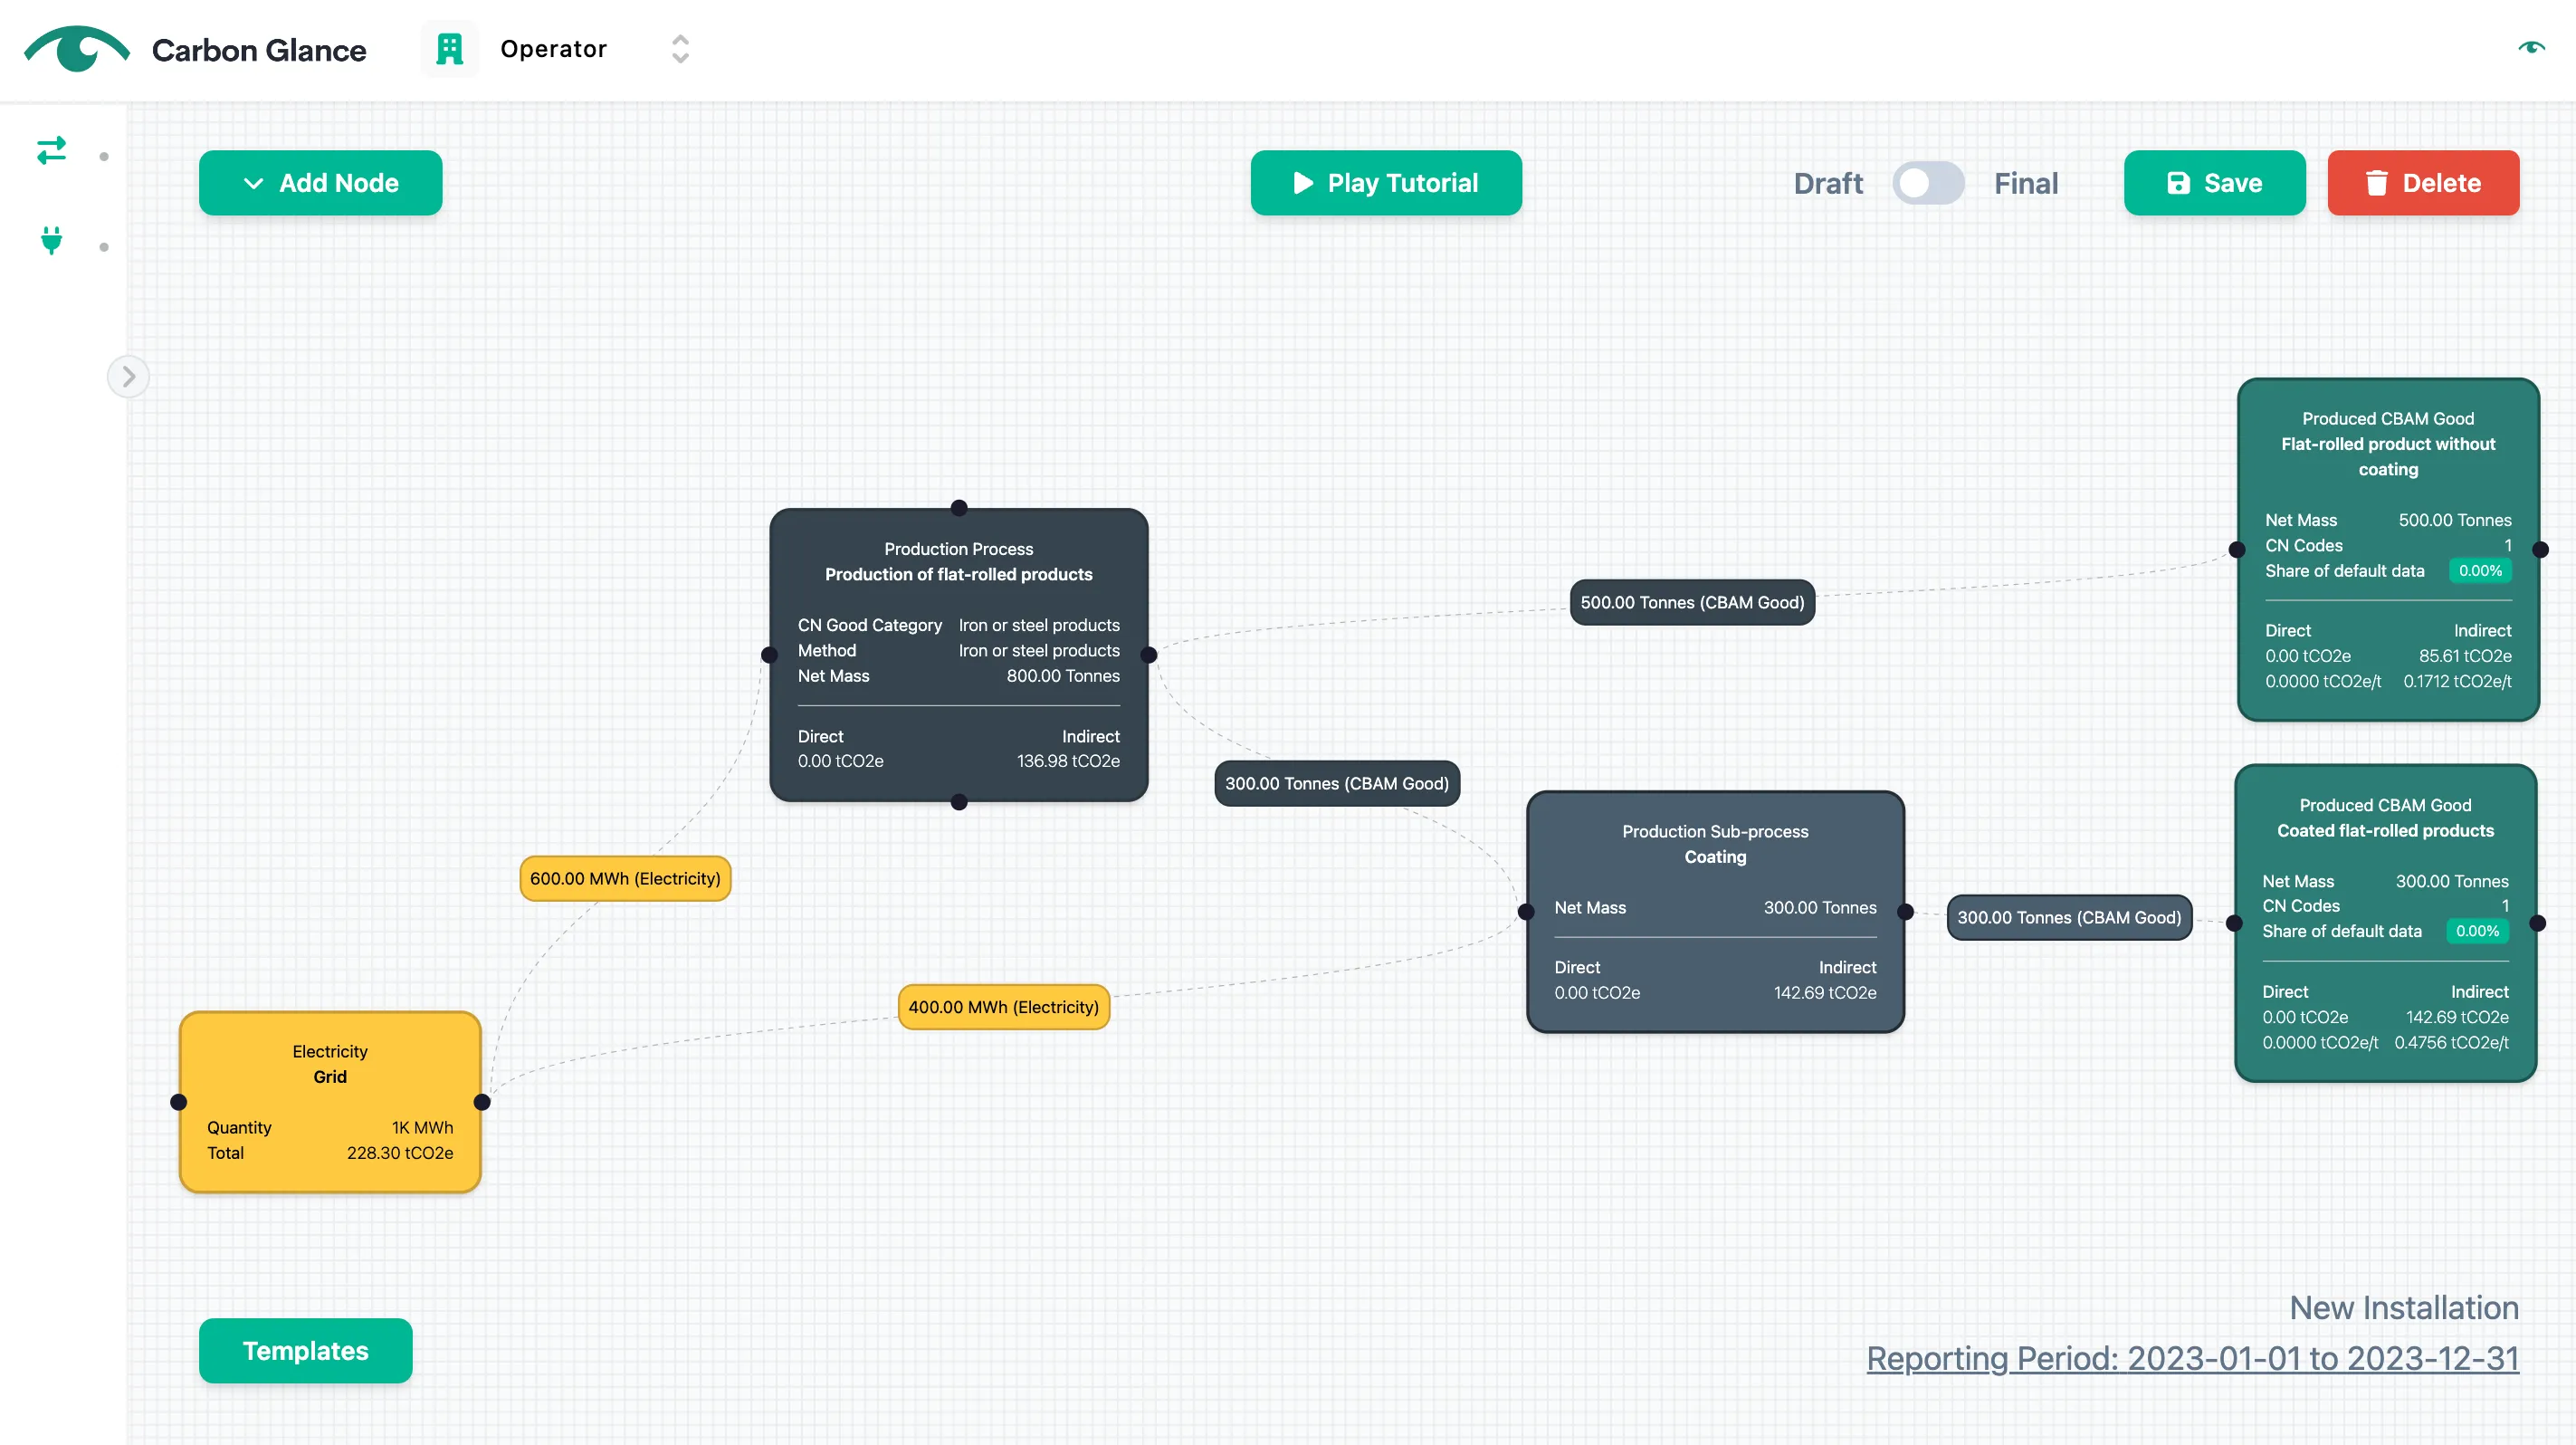Click the Operator building icon
This screenshot has width=2576, height=1445.
(450, 48)
